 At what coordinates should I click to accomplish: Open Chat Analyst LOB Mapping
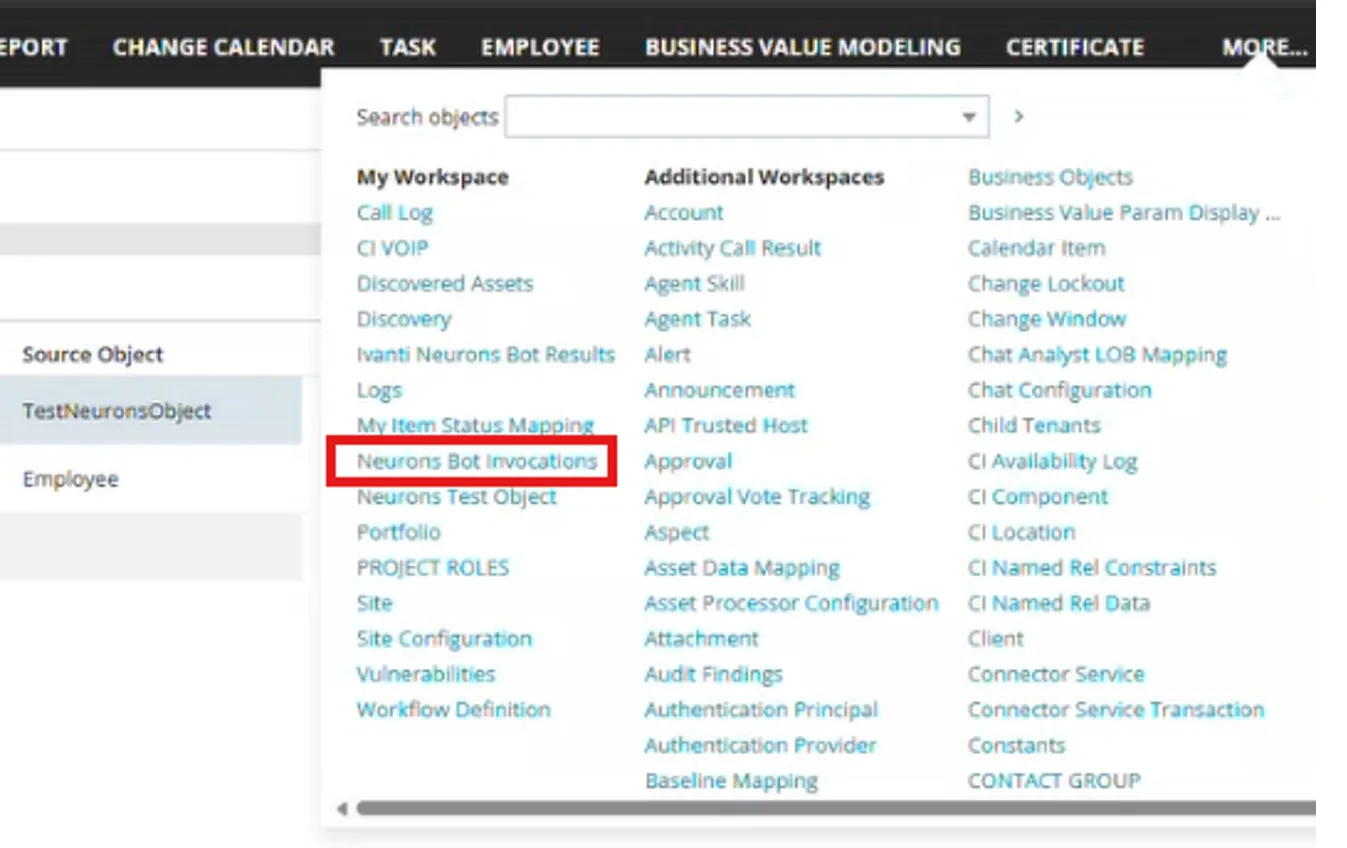point(1097,354)
